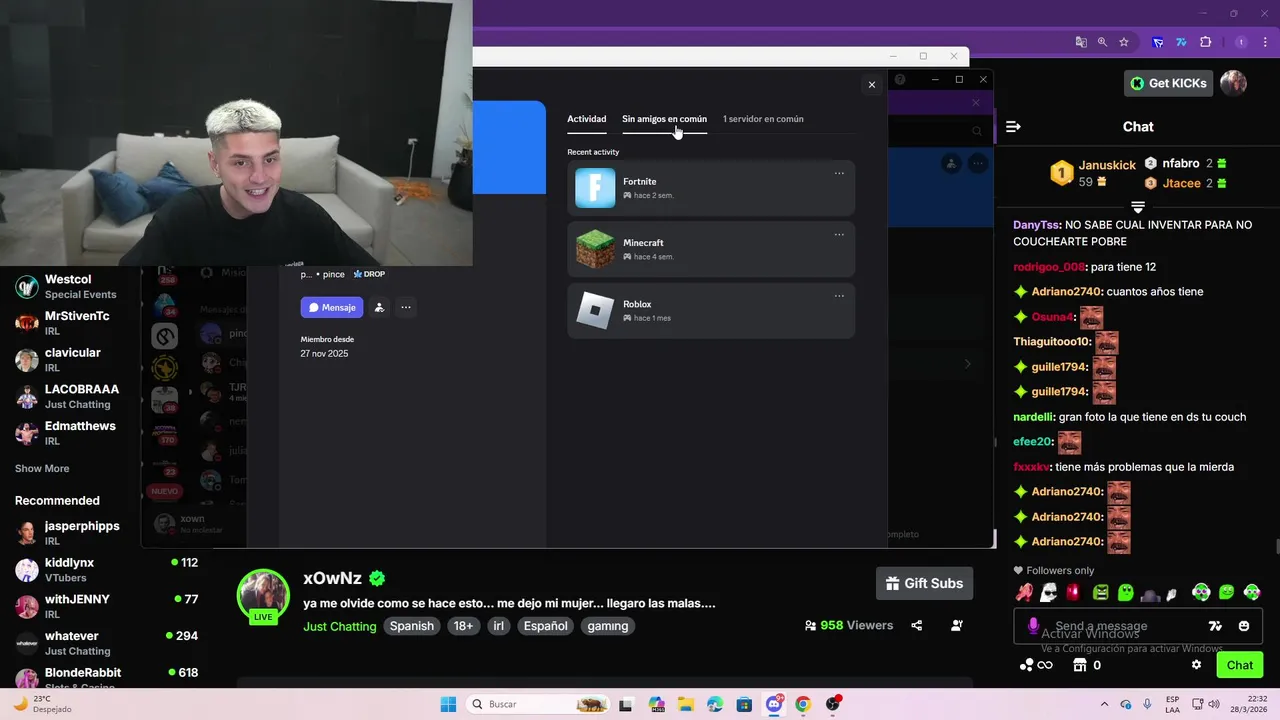Click the browser zoom magnifier icon
1280x720 pixels.
pyautogui.click(x=1102, y=42)
